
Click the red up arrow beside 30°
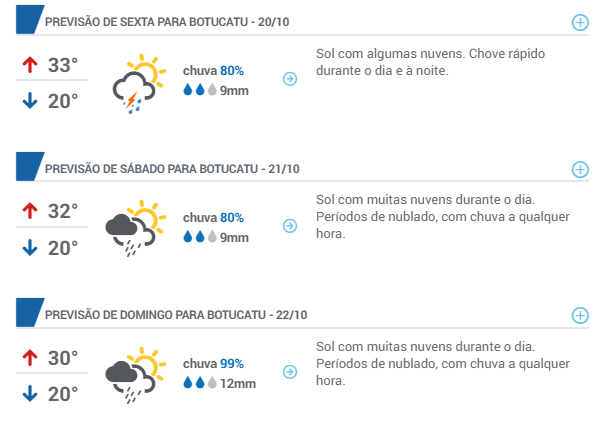pyautogui.click(x=30, y=358)
